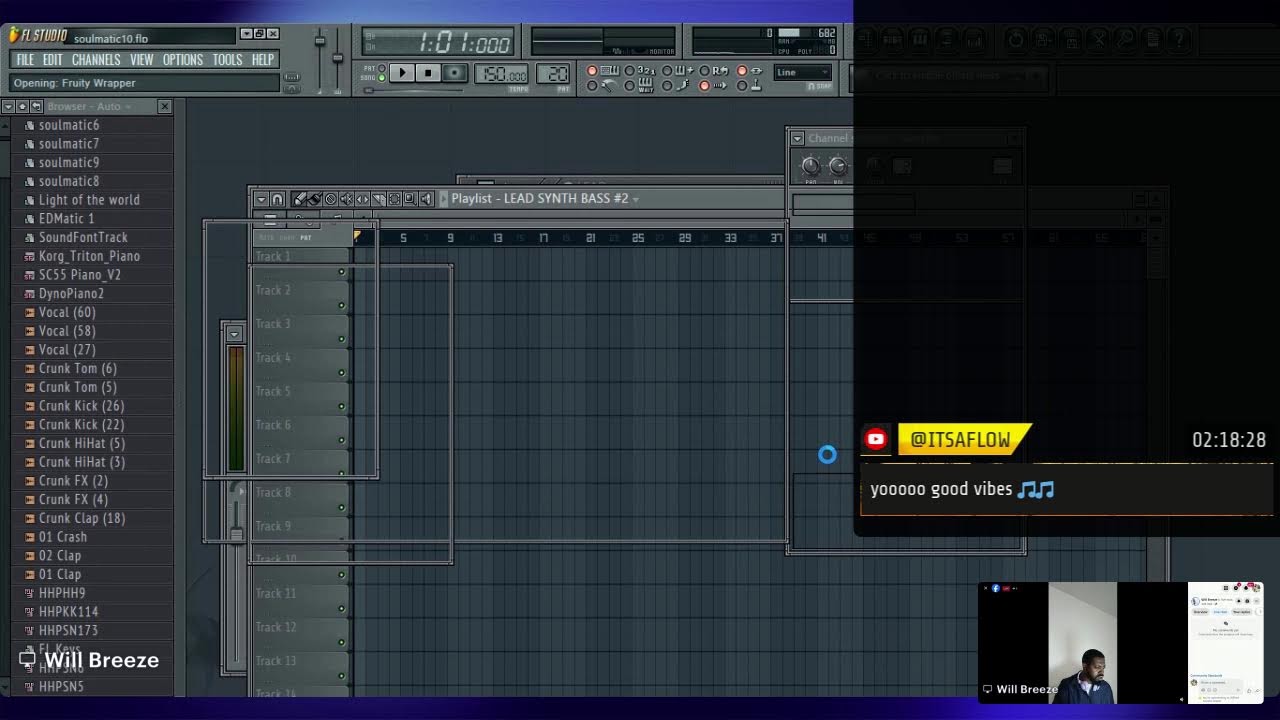Click the Track 4 label in Playlist
The height and width of the screenshot is (720, 1280).
(x=273, y=358)
